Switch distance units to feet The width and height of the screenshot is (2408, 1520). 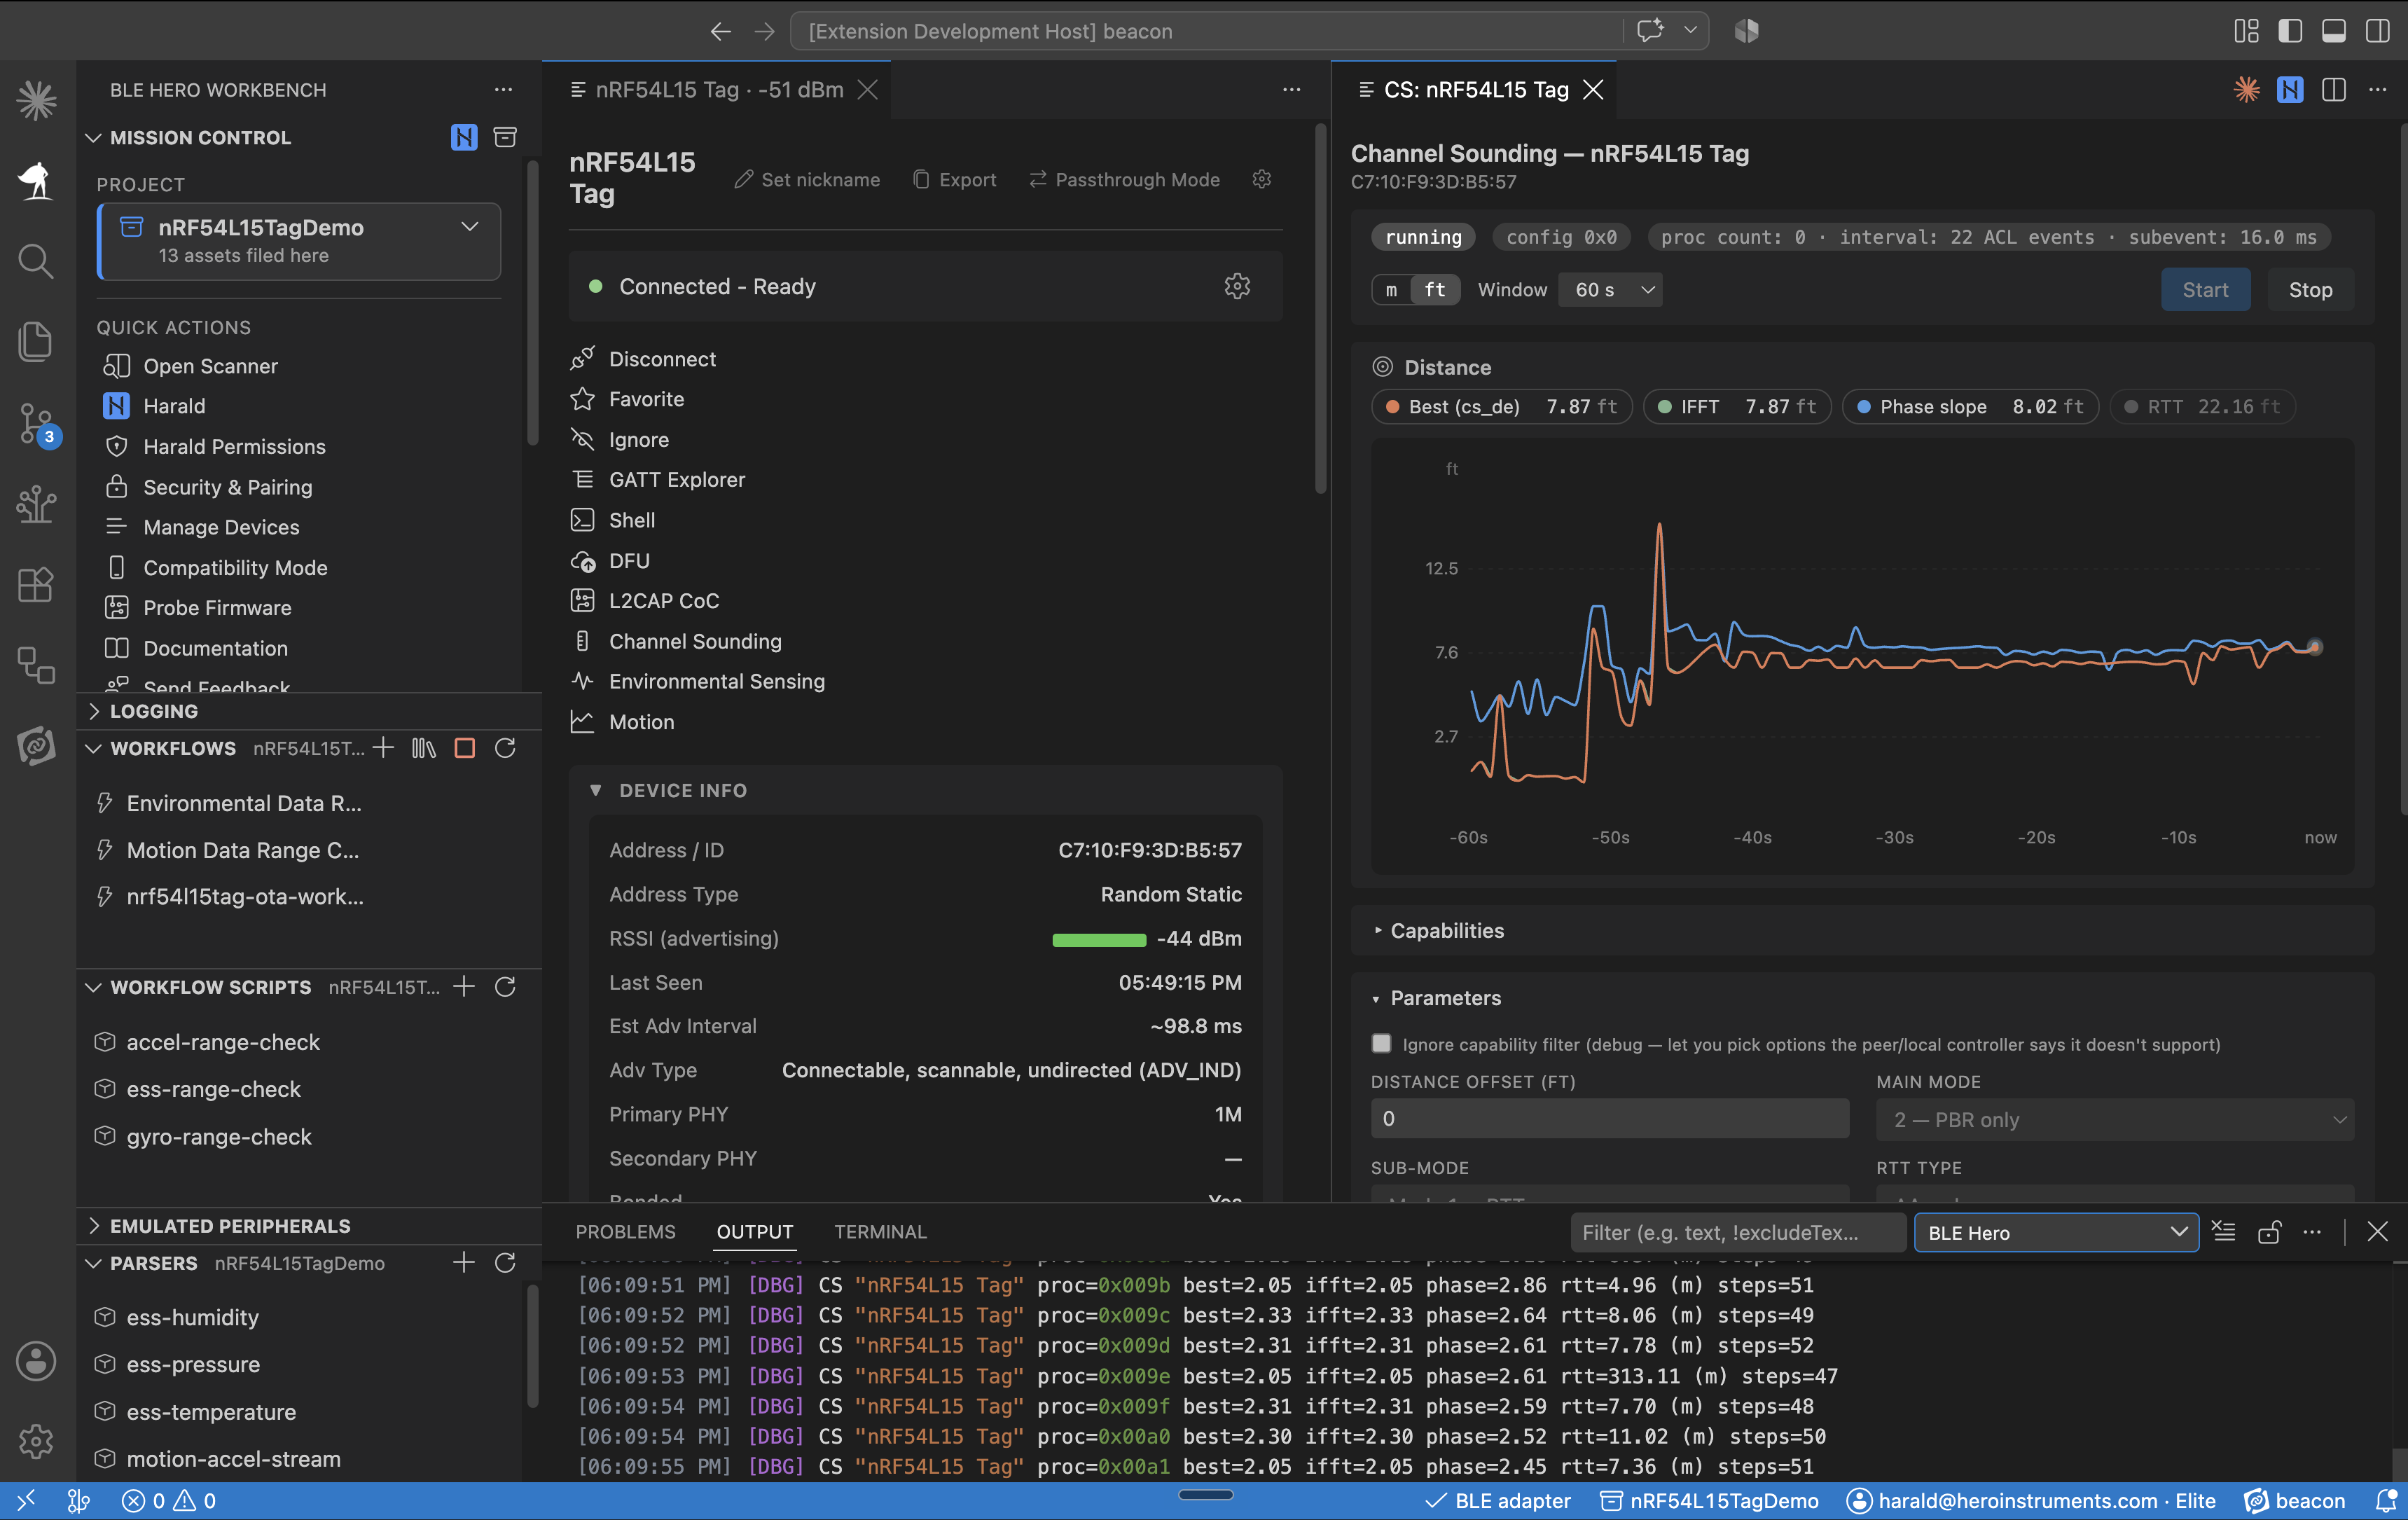(1435, 290)
